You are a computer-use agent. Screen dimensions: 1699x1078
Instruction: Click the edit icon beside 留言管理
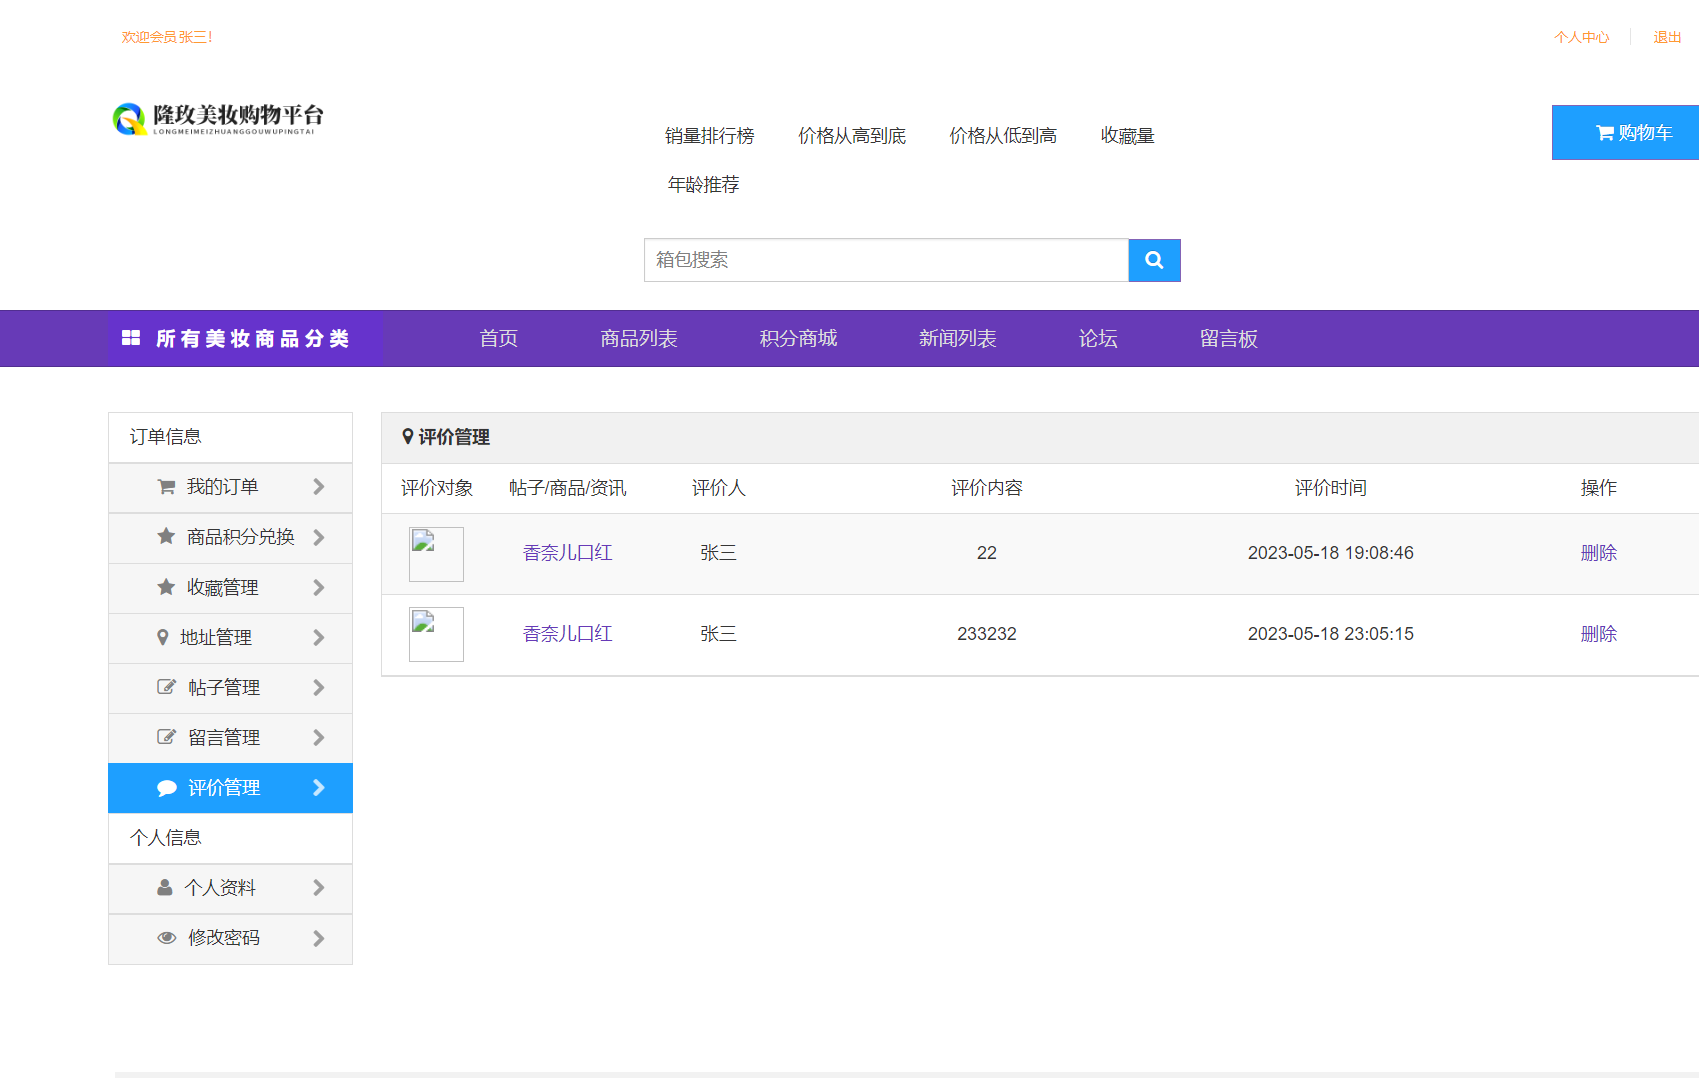pos(166,737)
